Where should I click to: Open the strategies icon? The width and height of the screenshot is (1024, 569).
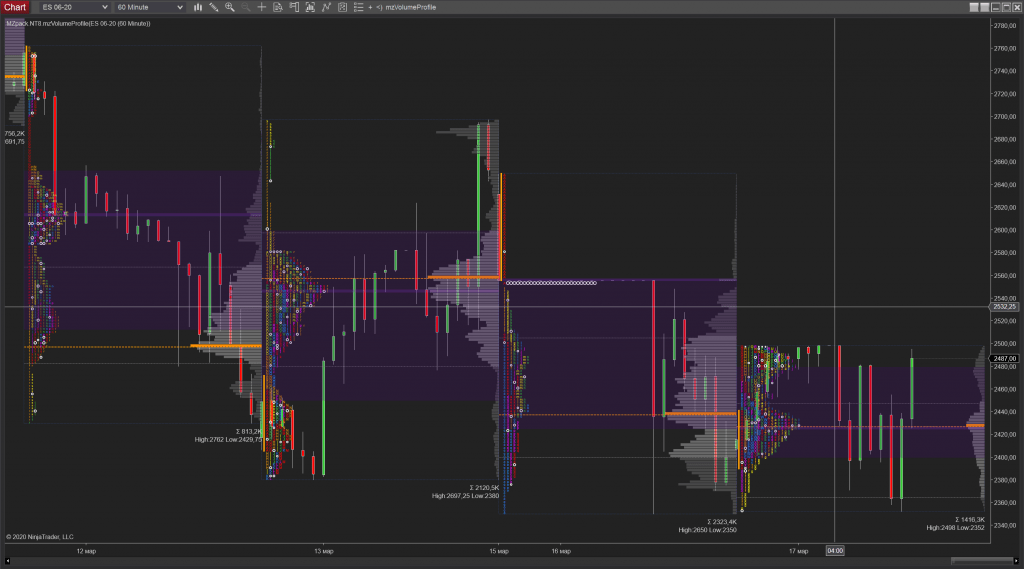point(342,7)
